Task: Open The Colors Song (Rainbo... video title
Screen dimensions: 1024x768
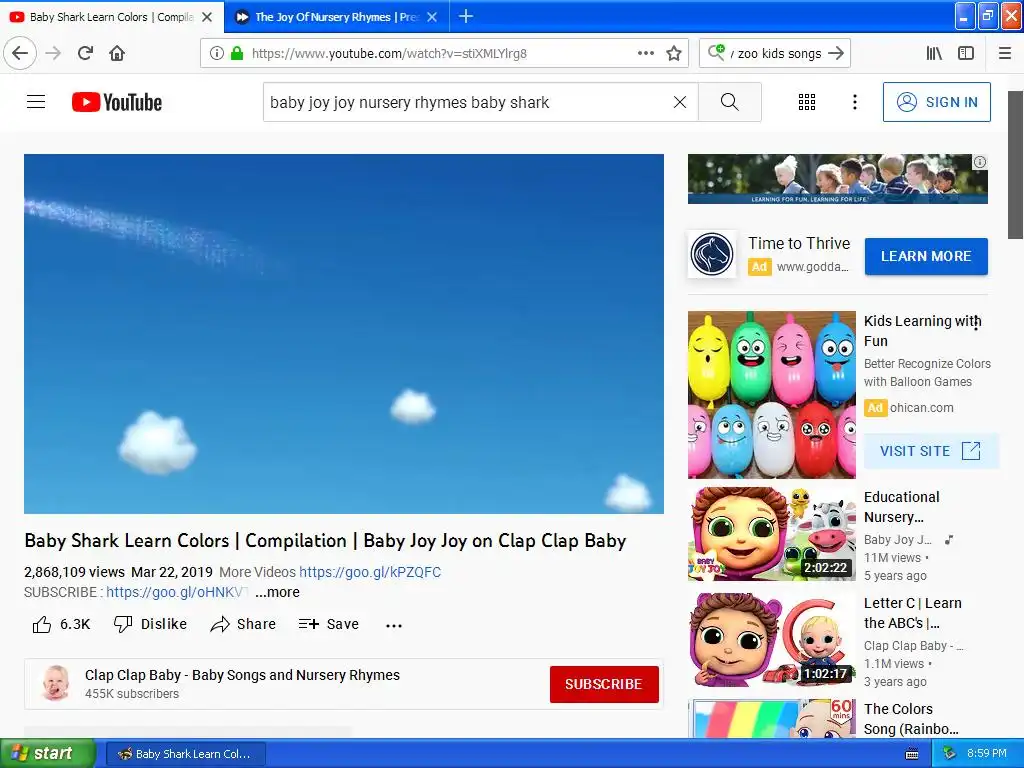Action: point(911,718)
